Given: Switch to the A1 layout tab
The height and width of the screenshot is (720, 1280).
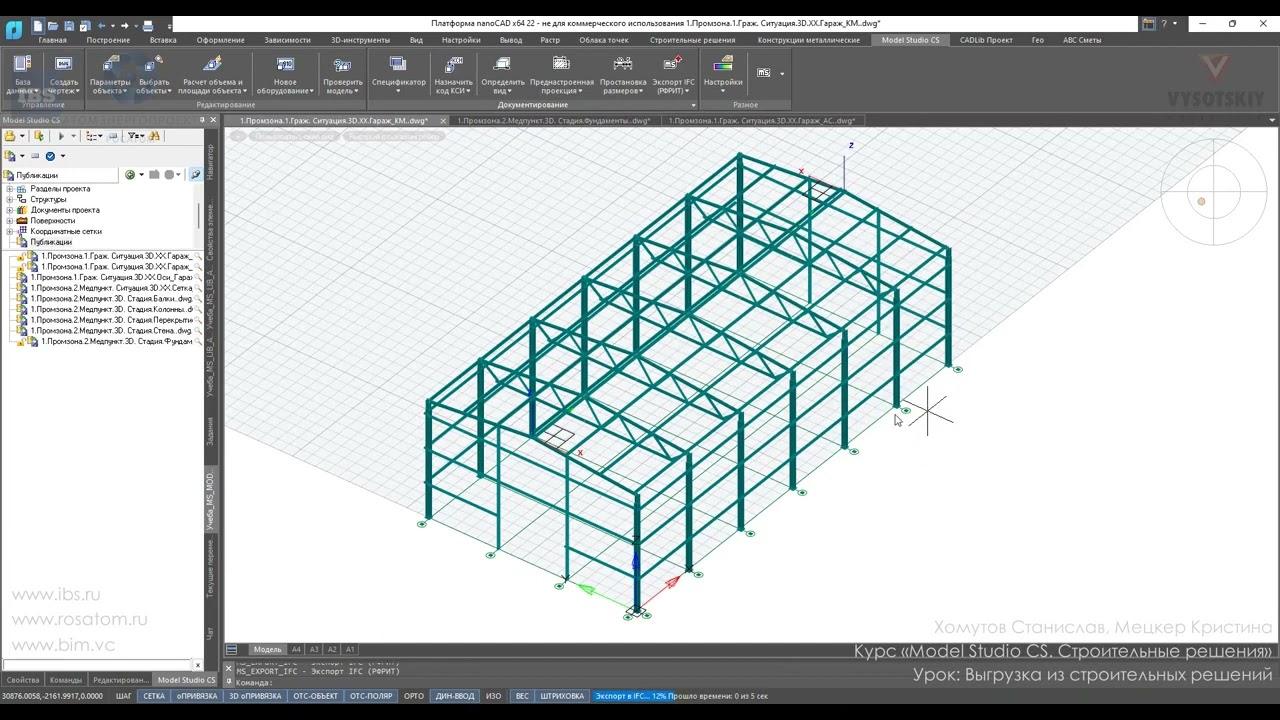Looking at the screenshot, I should tap(350, 649).
